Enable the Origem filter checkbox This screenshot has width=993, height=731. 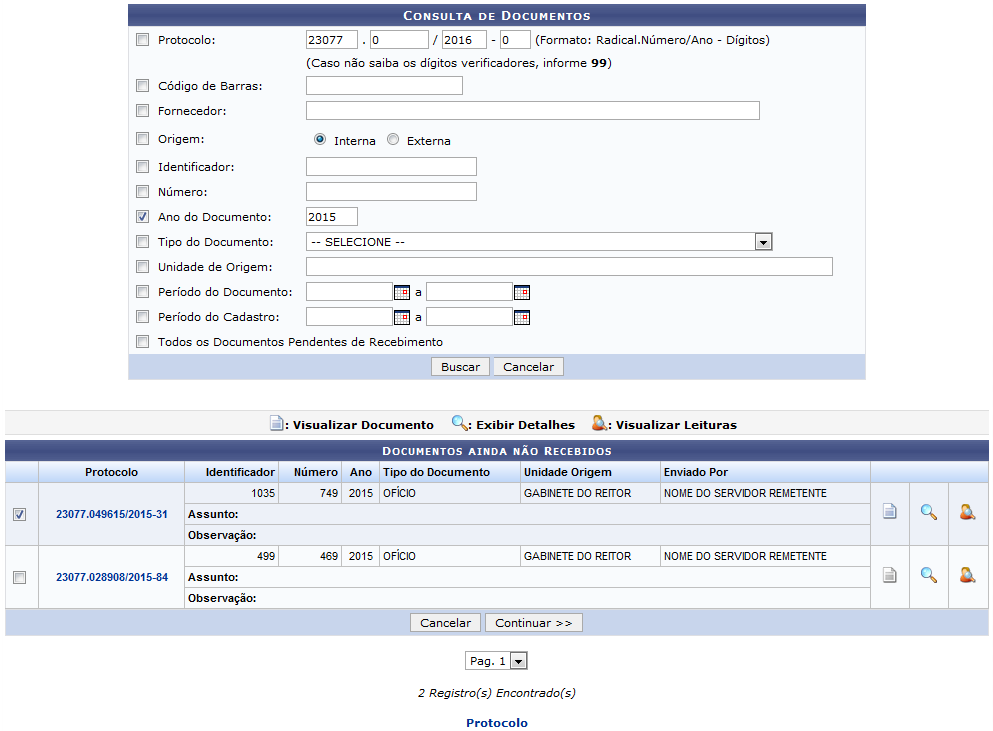[142, 139]
